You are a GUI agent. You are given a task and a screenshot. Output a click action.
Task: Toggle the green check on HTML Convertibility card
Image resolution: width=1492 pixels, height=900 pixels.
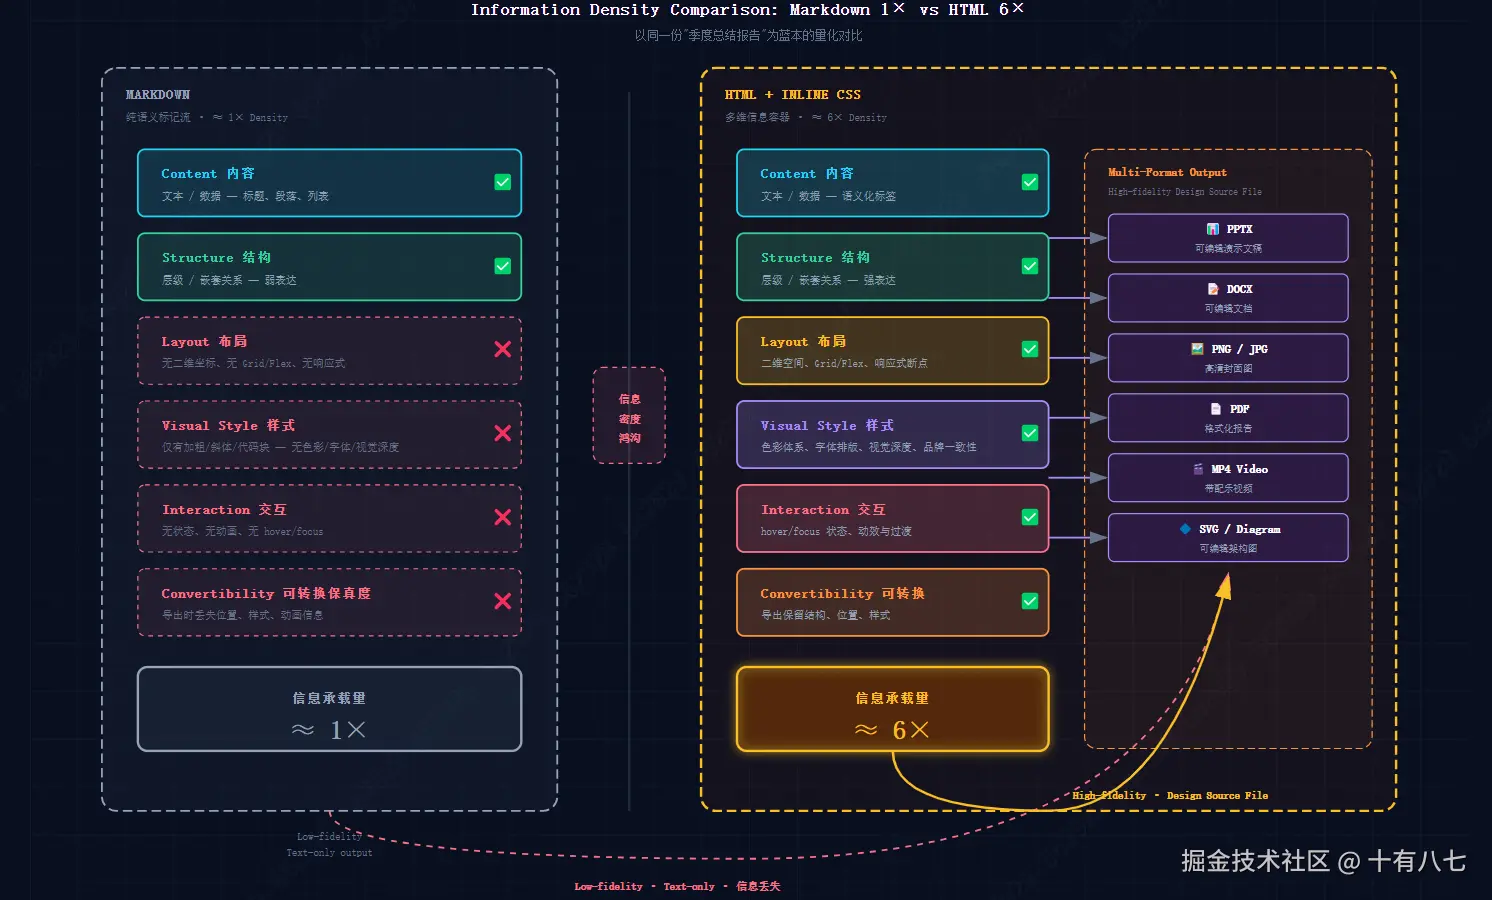point(1030,601)
